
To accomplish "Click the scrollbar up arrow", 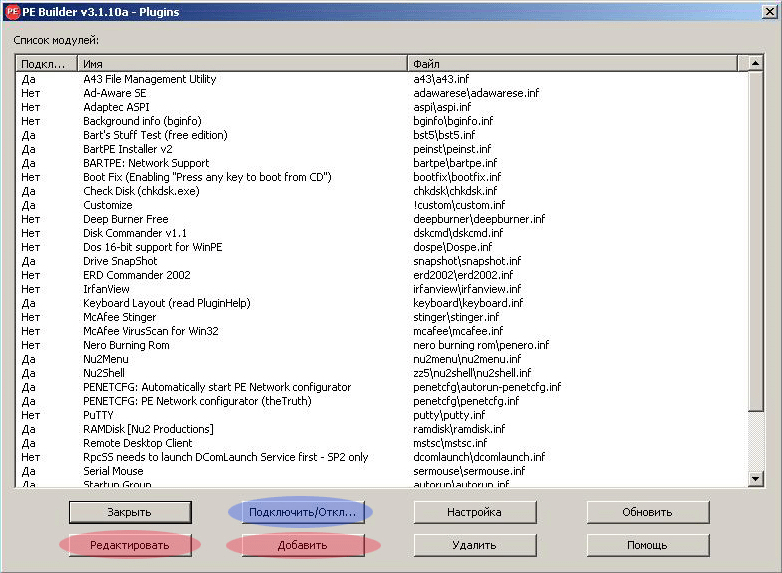I will coord(756,63).
